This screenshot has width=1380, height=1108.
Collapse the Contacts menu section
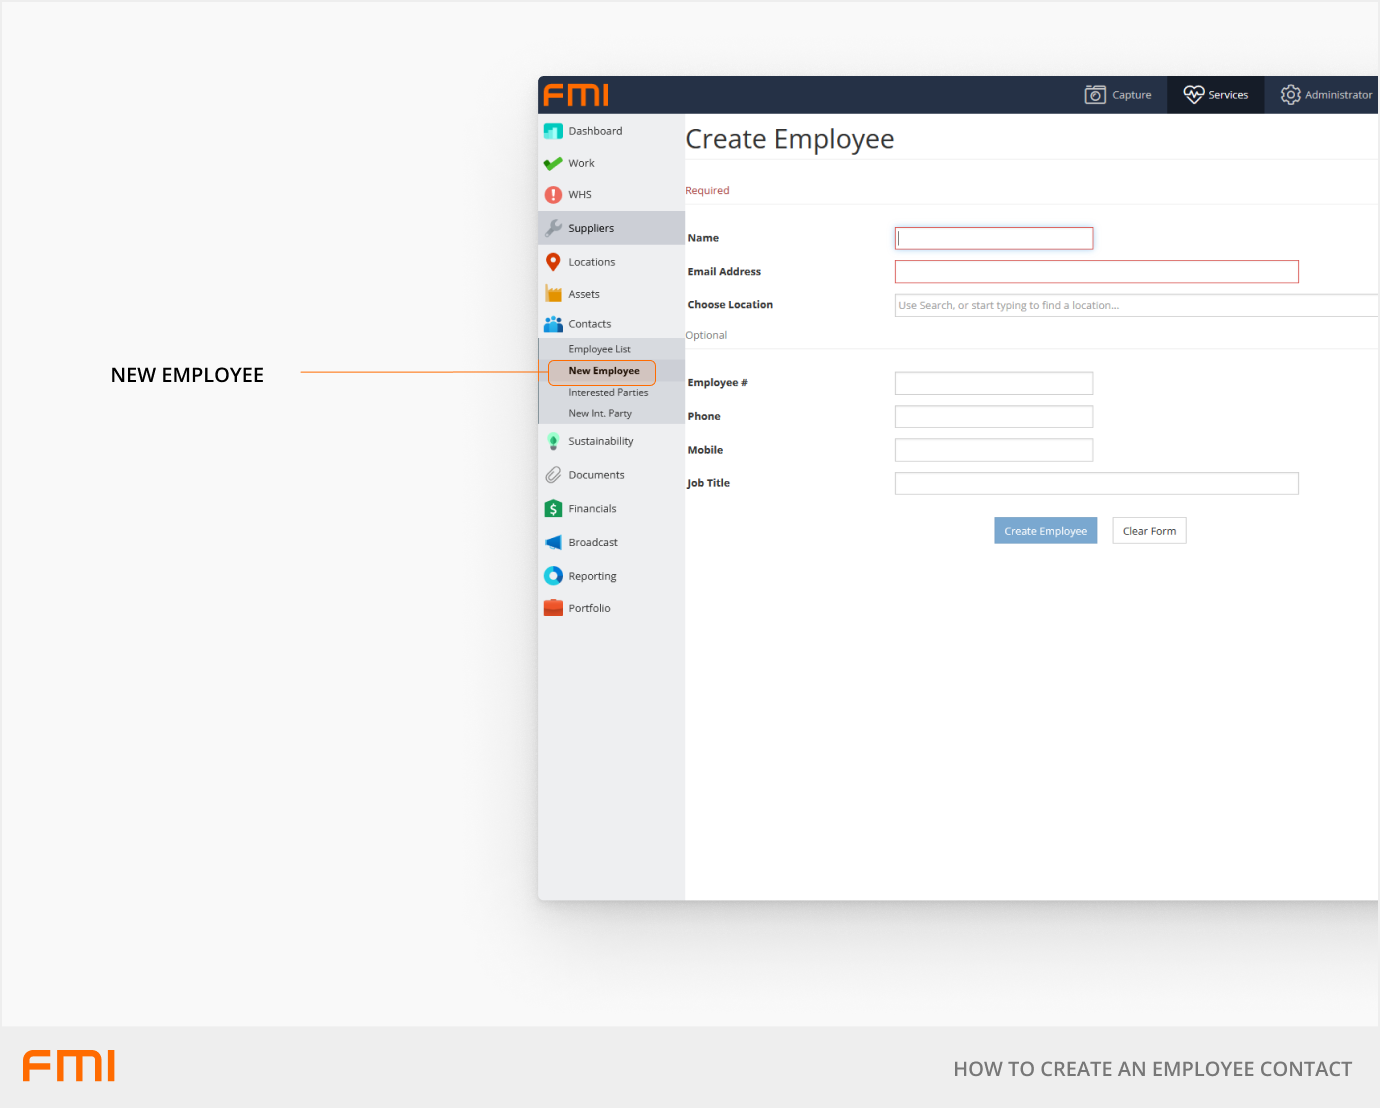(x=590, y=324)
